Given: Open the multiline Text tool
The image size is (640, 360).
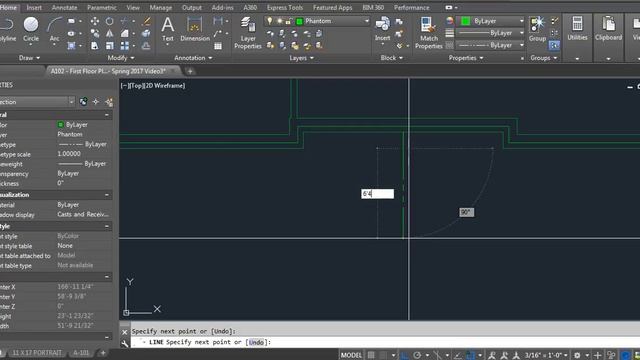Looking at the screenshot, I should point(167,29).
